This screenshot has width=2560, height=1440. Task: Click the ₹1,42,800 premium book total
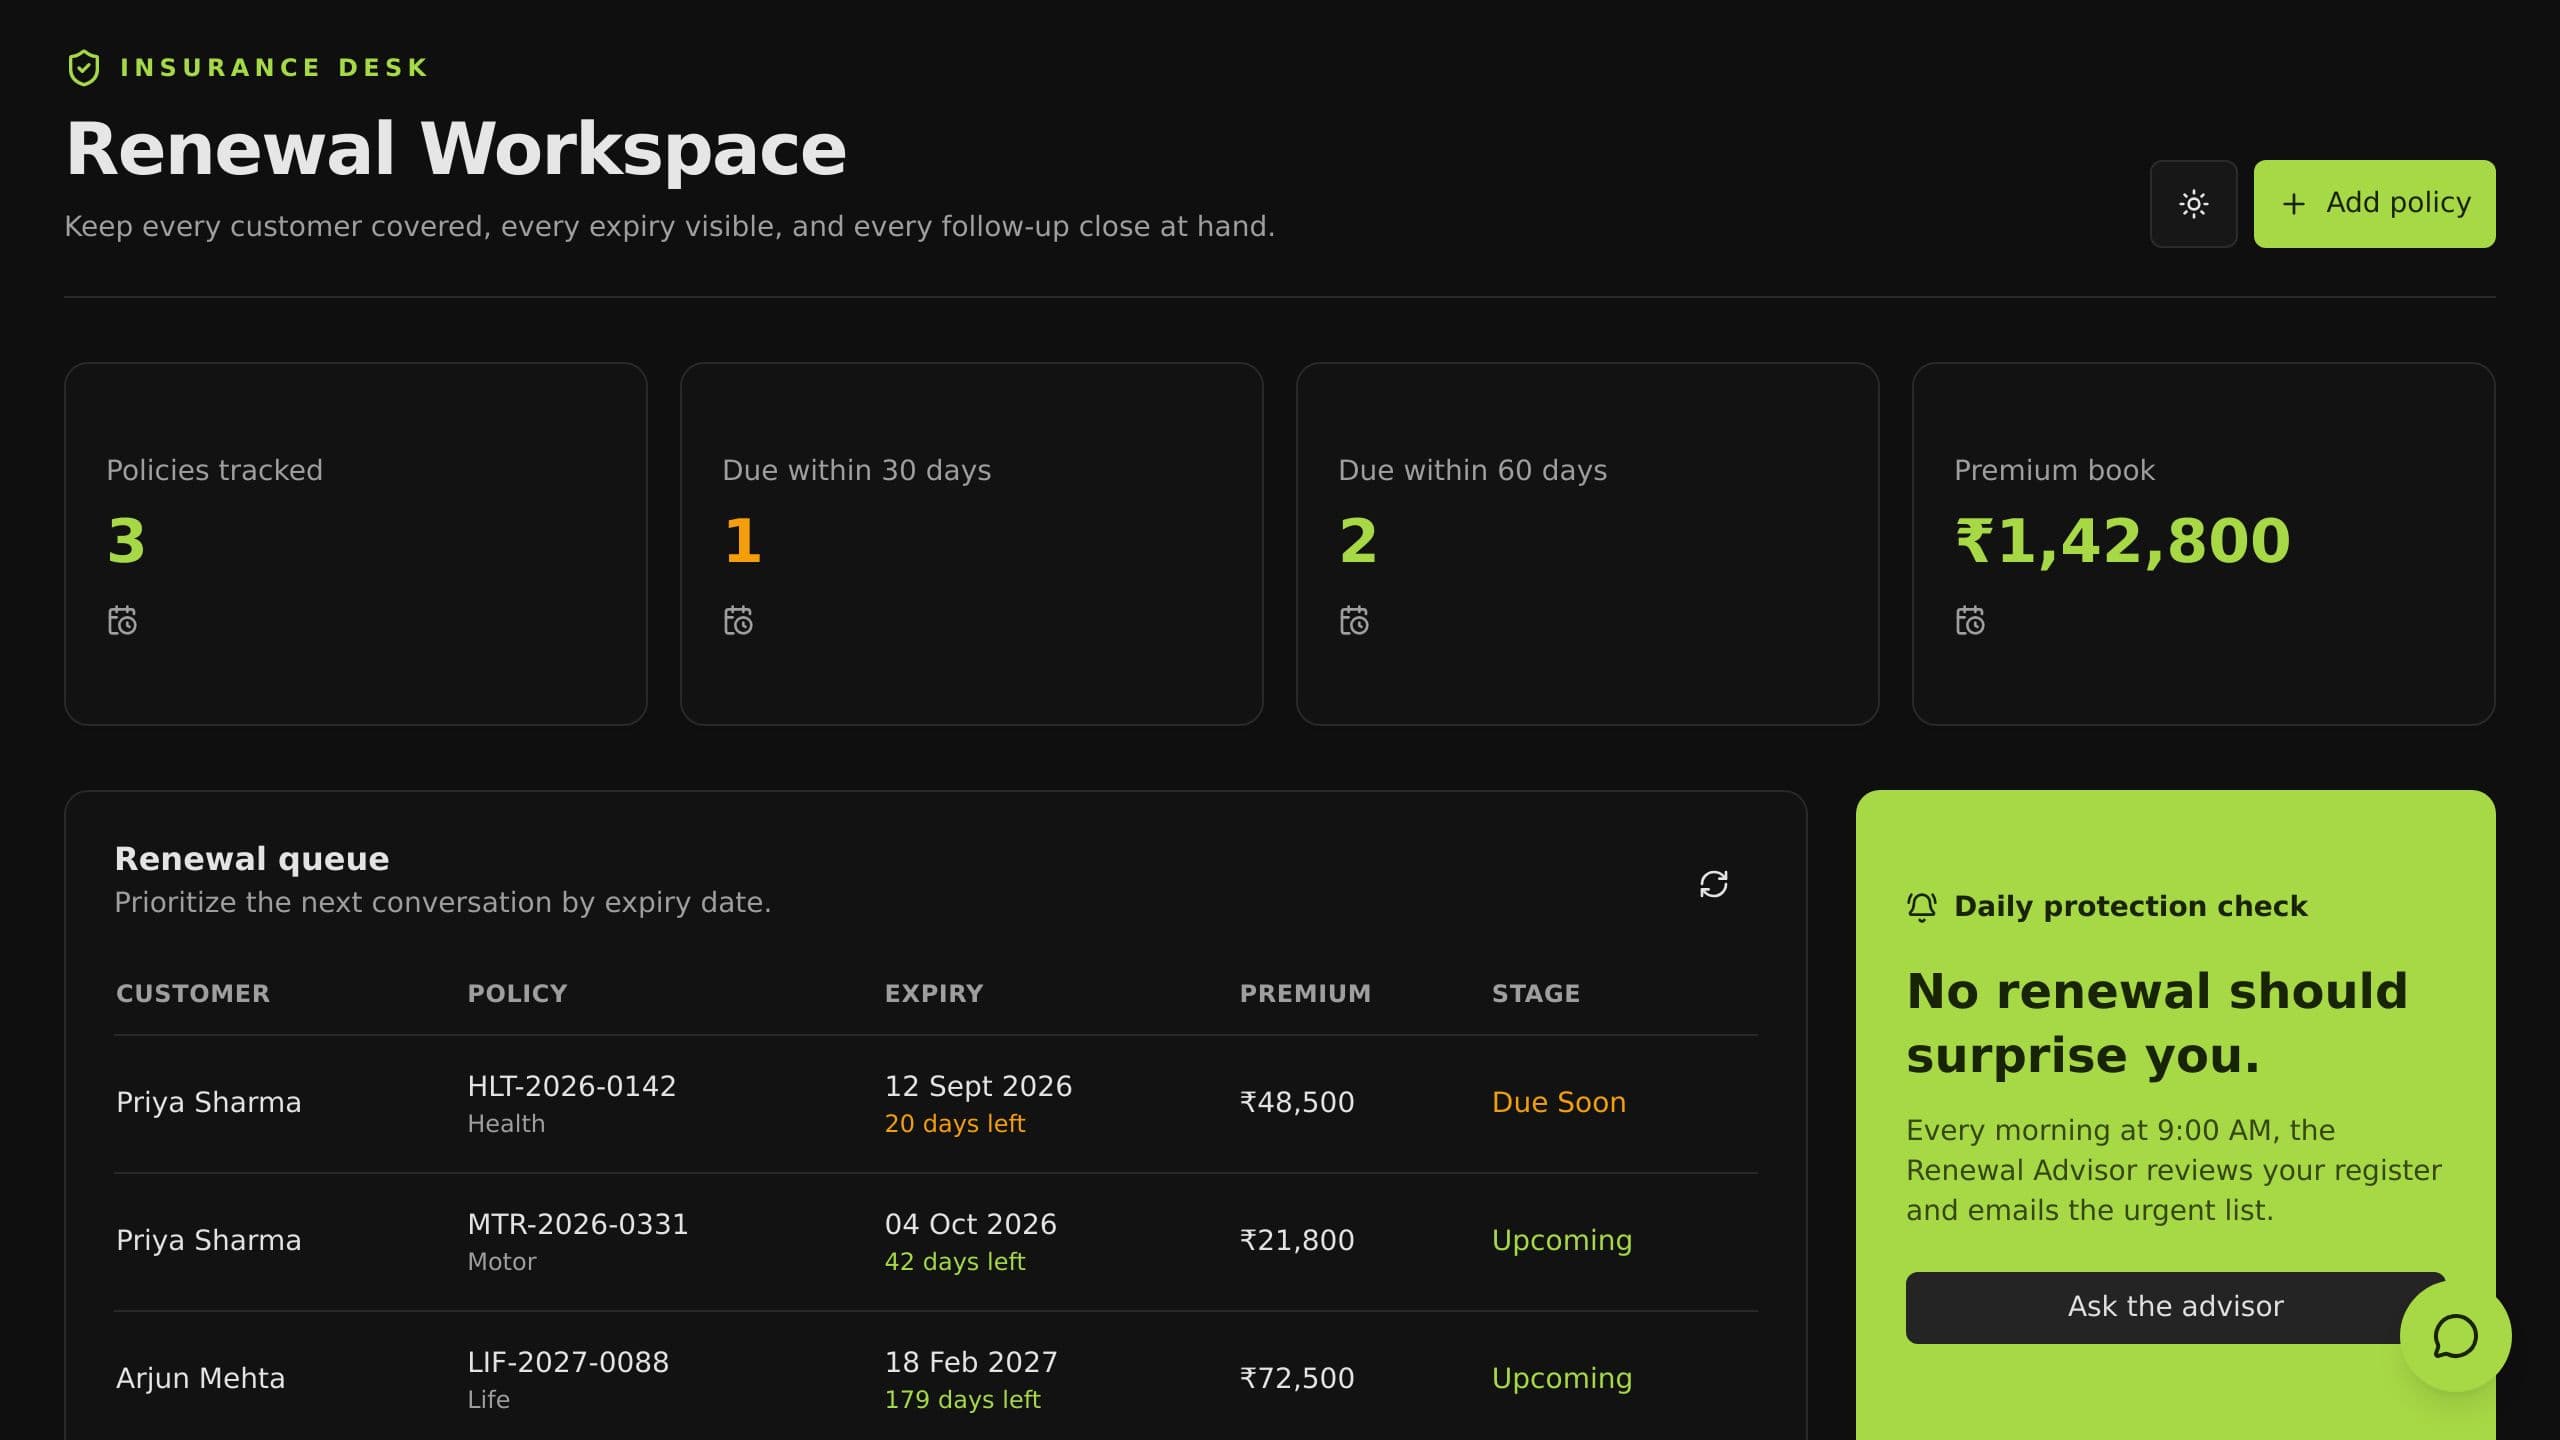(x=2122, y=541)
